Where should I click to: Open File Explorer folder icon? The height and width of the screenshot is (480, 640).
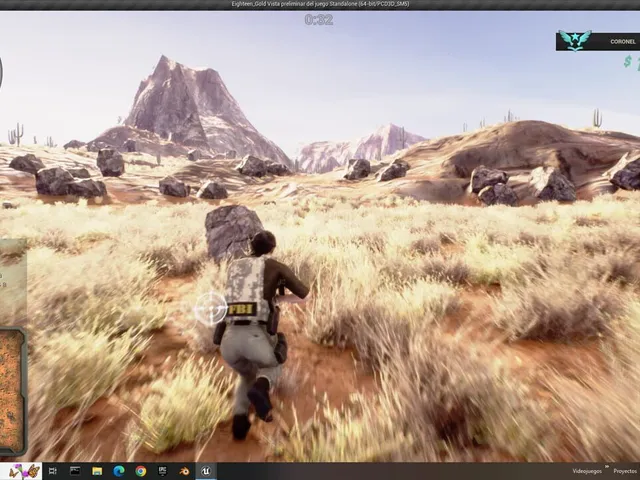click(x=97, y=471)
